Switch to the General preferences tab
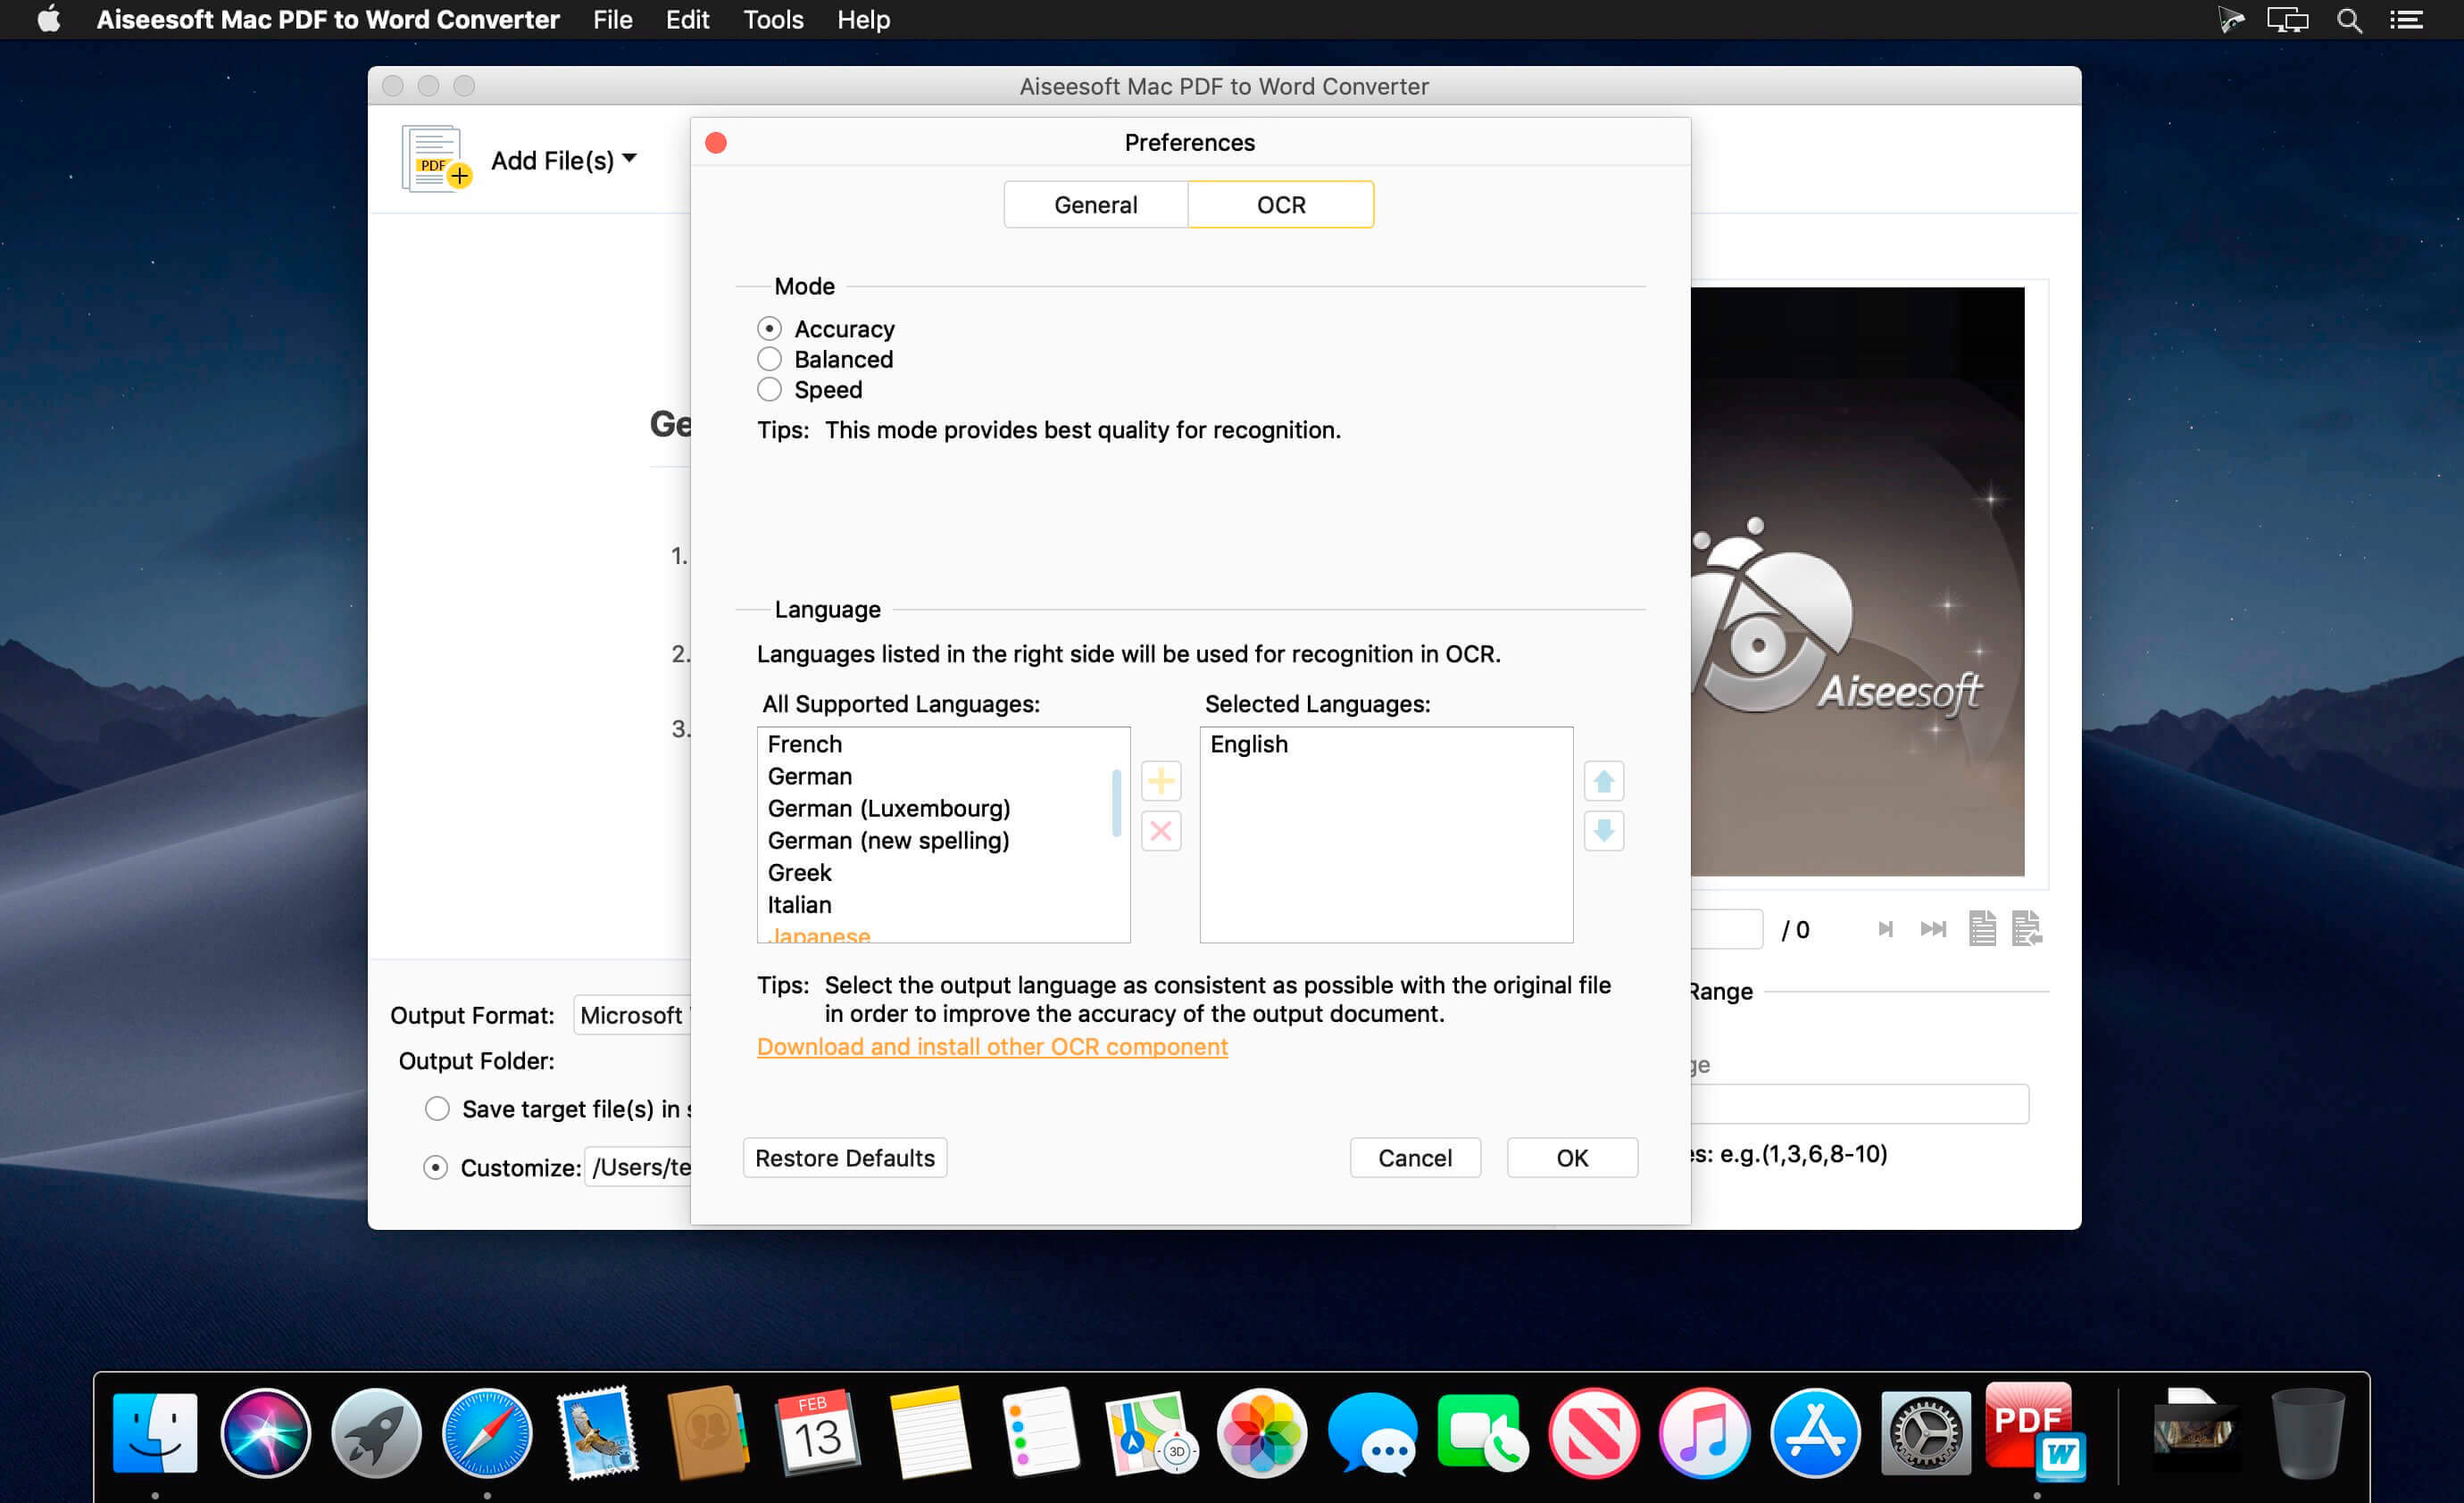2464x1503 pixels. click(1095, 204)
